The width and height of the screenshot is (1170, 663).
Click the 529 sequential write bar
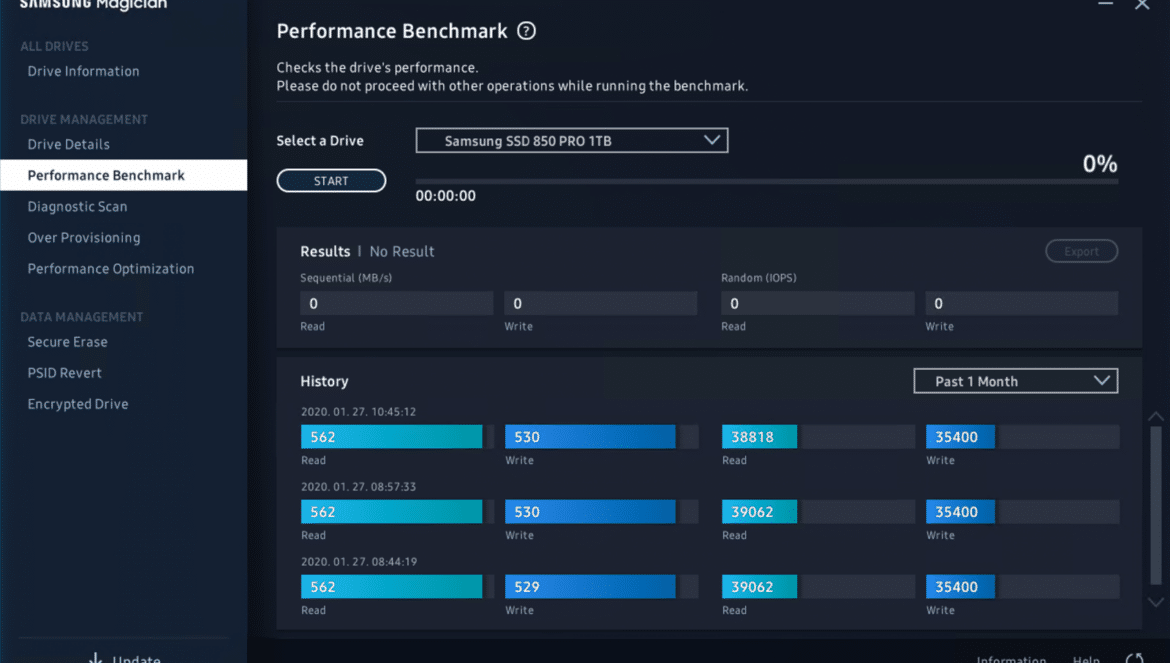tap(589, 587)
